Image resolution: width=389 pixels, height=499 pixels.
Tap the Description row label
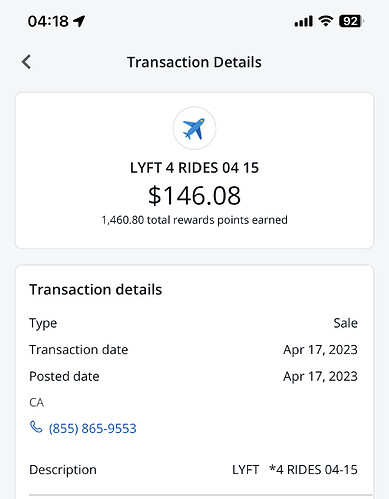(x=63, y=470)
